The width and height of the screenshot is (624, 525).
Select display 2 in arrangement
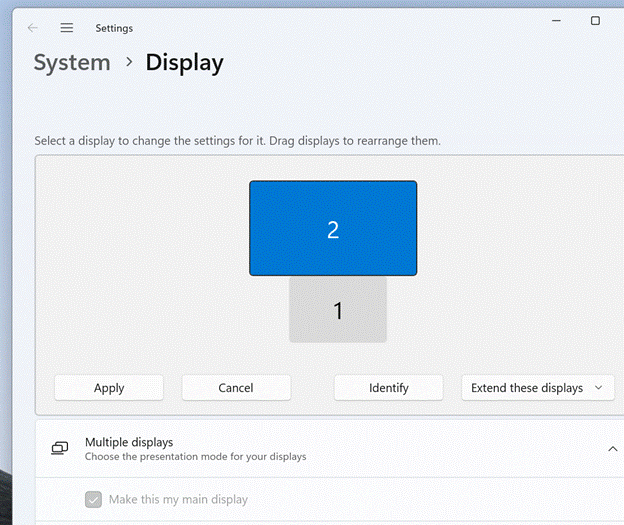(333, 228)
